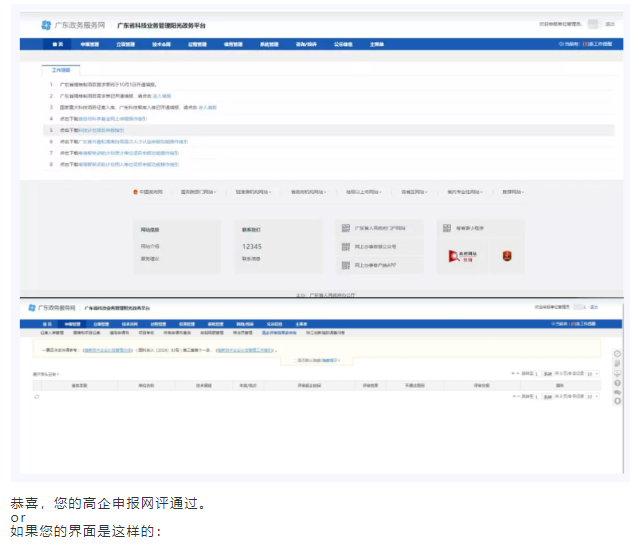Viewport: 639px width, 548px height.
Task: Click the 广东政务服务网 logo in lower page header
Action: pyautogui.click(x=52, y=308)
